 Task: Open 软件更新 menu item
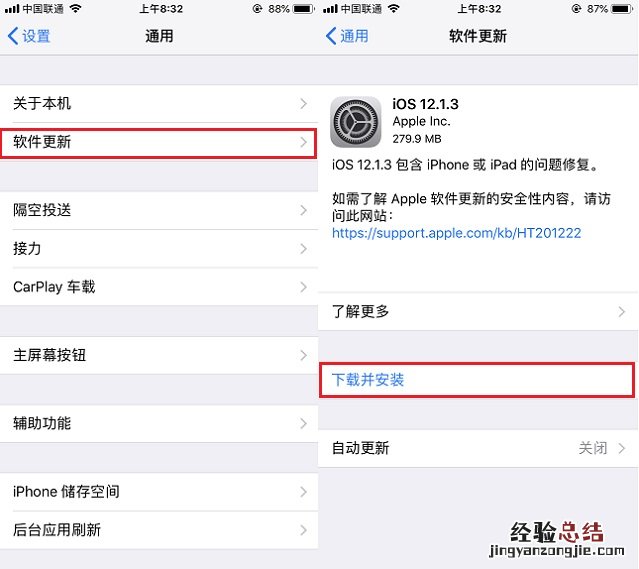[x=159, y=143]
